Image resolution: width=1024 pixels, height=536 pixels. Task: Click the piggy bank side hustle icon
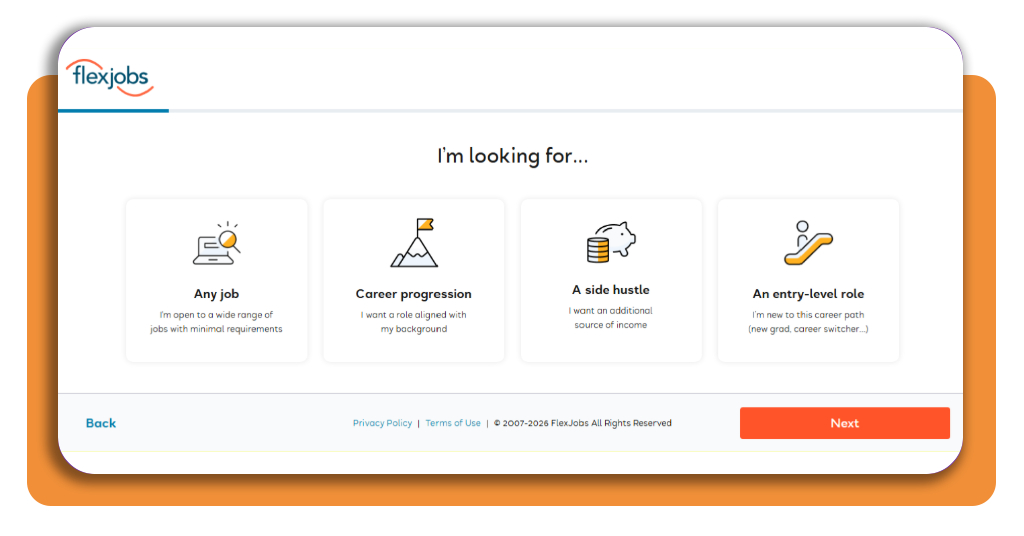point(611,242)
